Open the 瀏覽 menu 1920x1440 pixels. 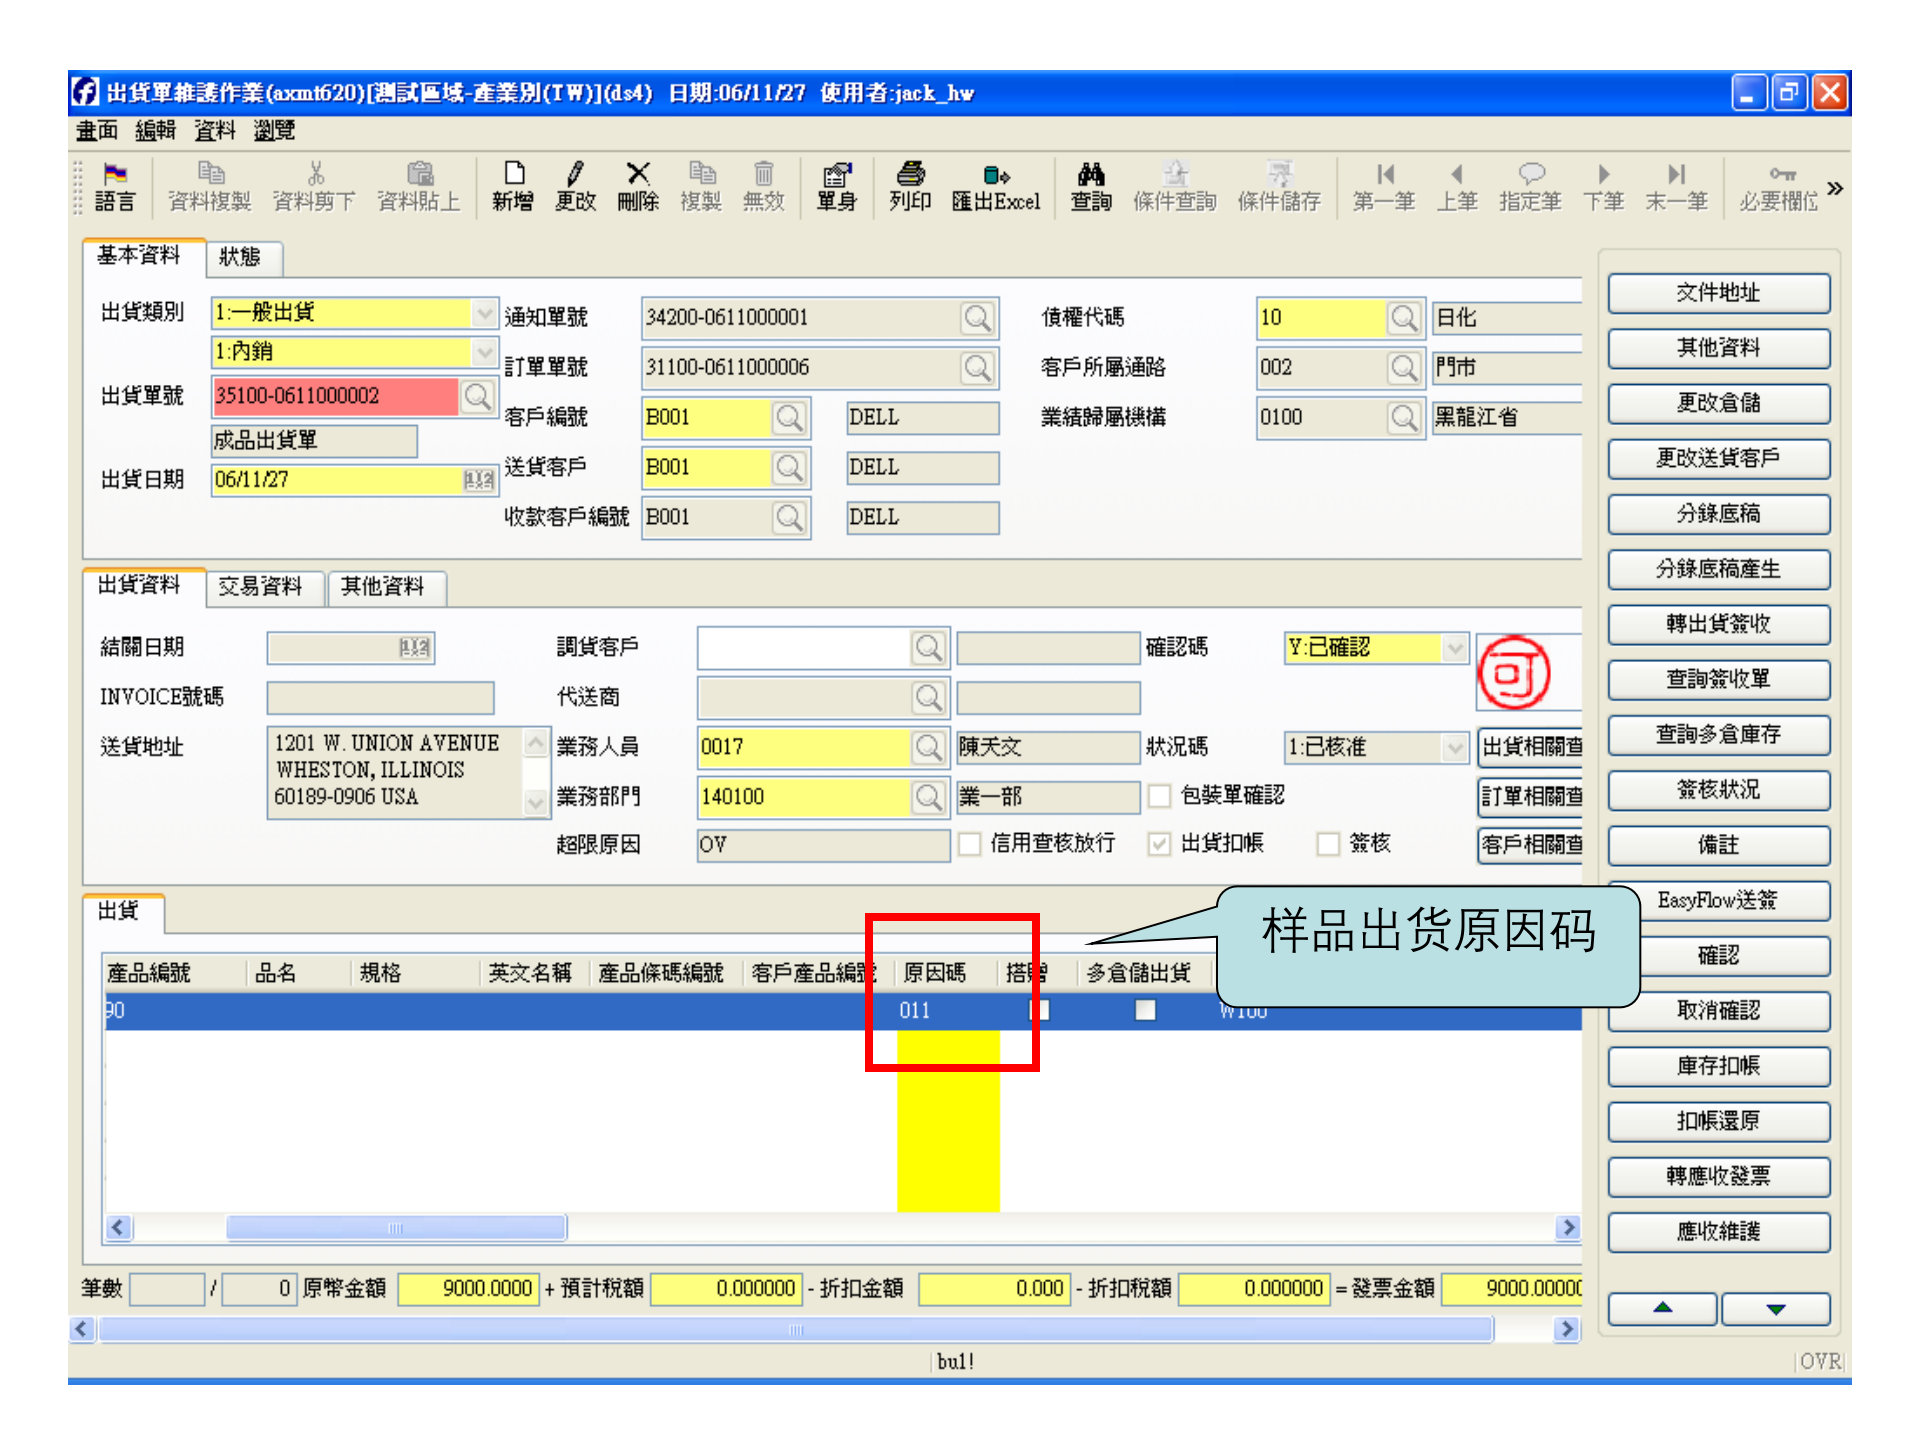pyautogui.click(x=272, y=130)
